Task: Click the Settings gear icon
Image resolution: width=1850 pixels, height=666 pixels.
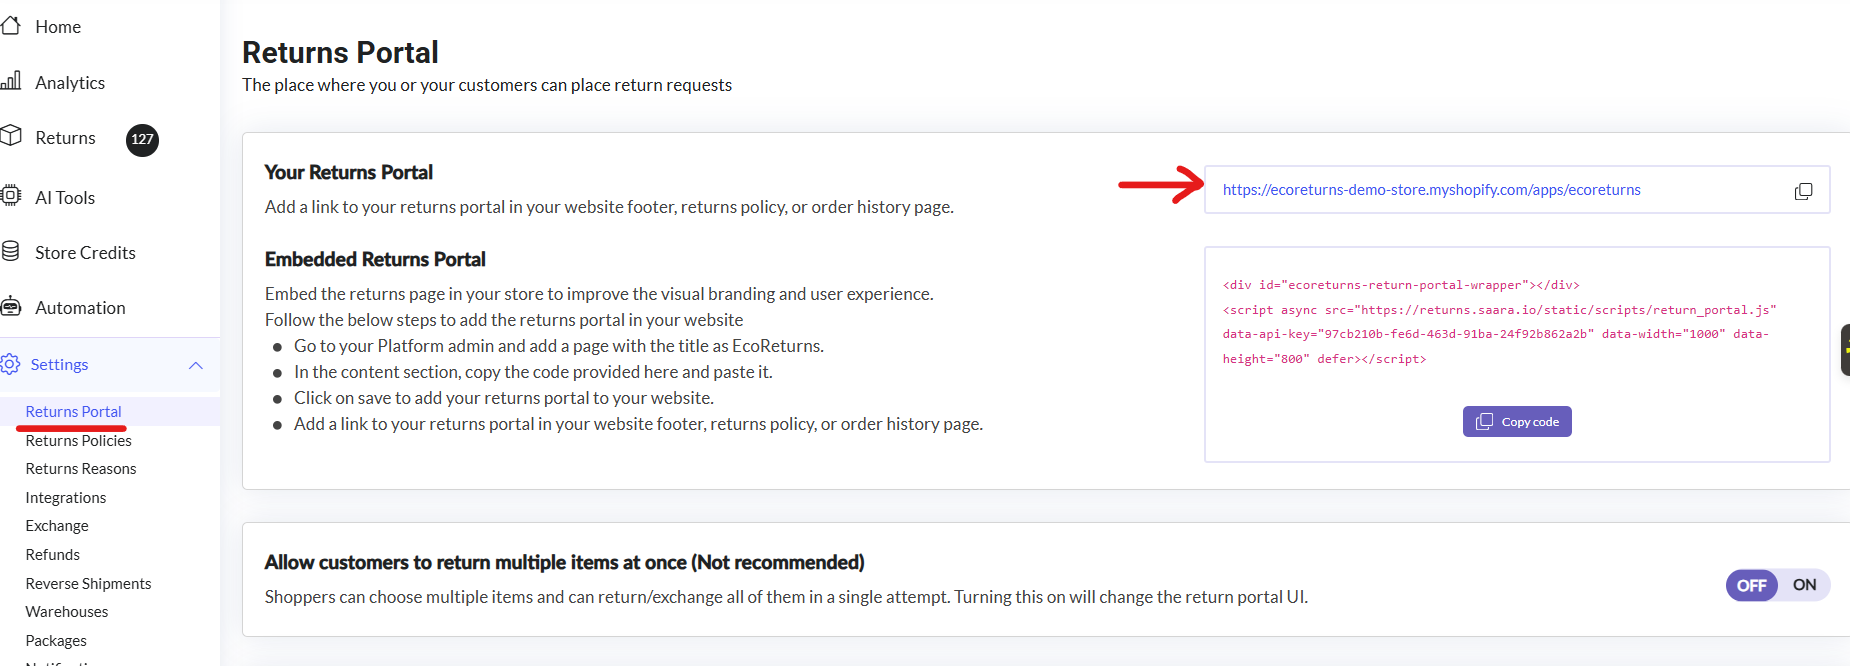Action: pyautogui.click(x=11, y=364)
